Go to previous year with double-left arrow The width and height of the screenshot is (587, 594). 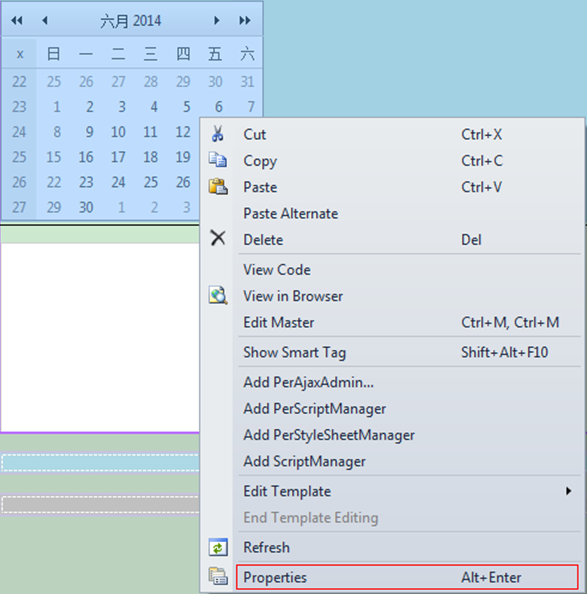pos(17,20)
